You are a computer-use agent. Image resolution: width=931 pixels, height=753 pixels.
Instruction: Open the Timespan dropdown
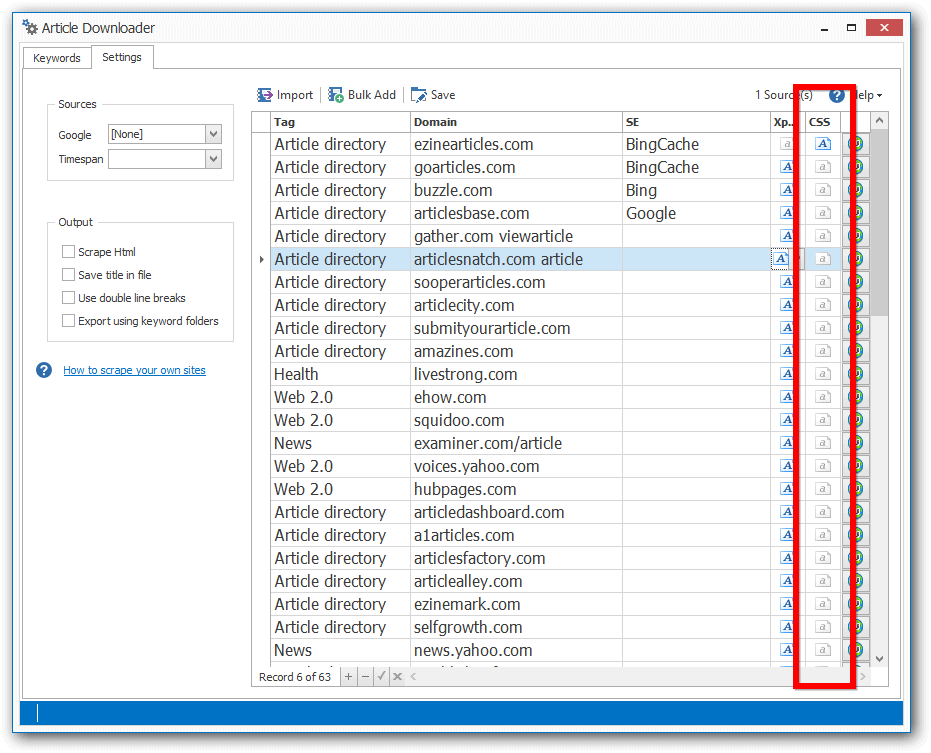coord(214,159)
